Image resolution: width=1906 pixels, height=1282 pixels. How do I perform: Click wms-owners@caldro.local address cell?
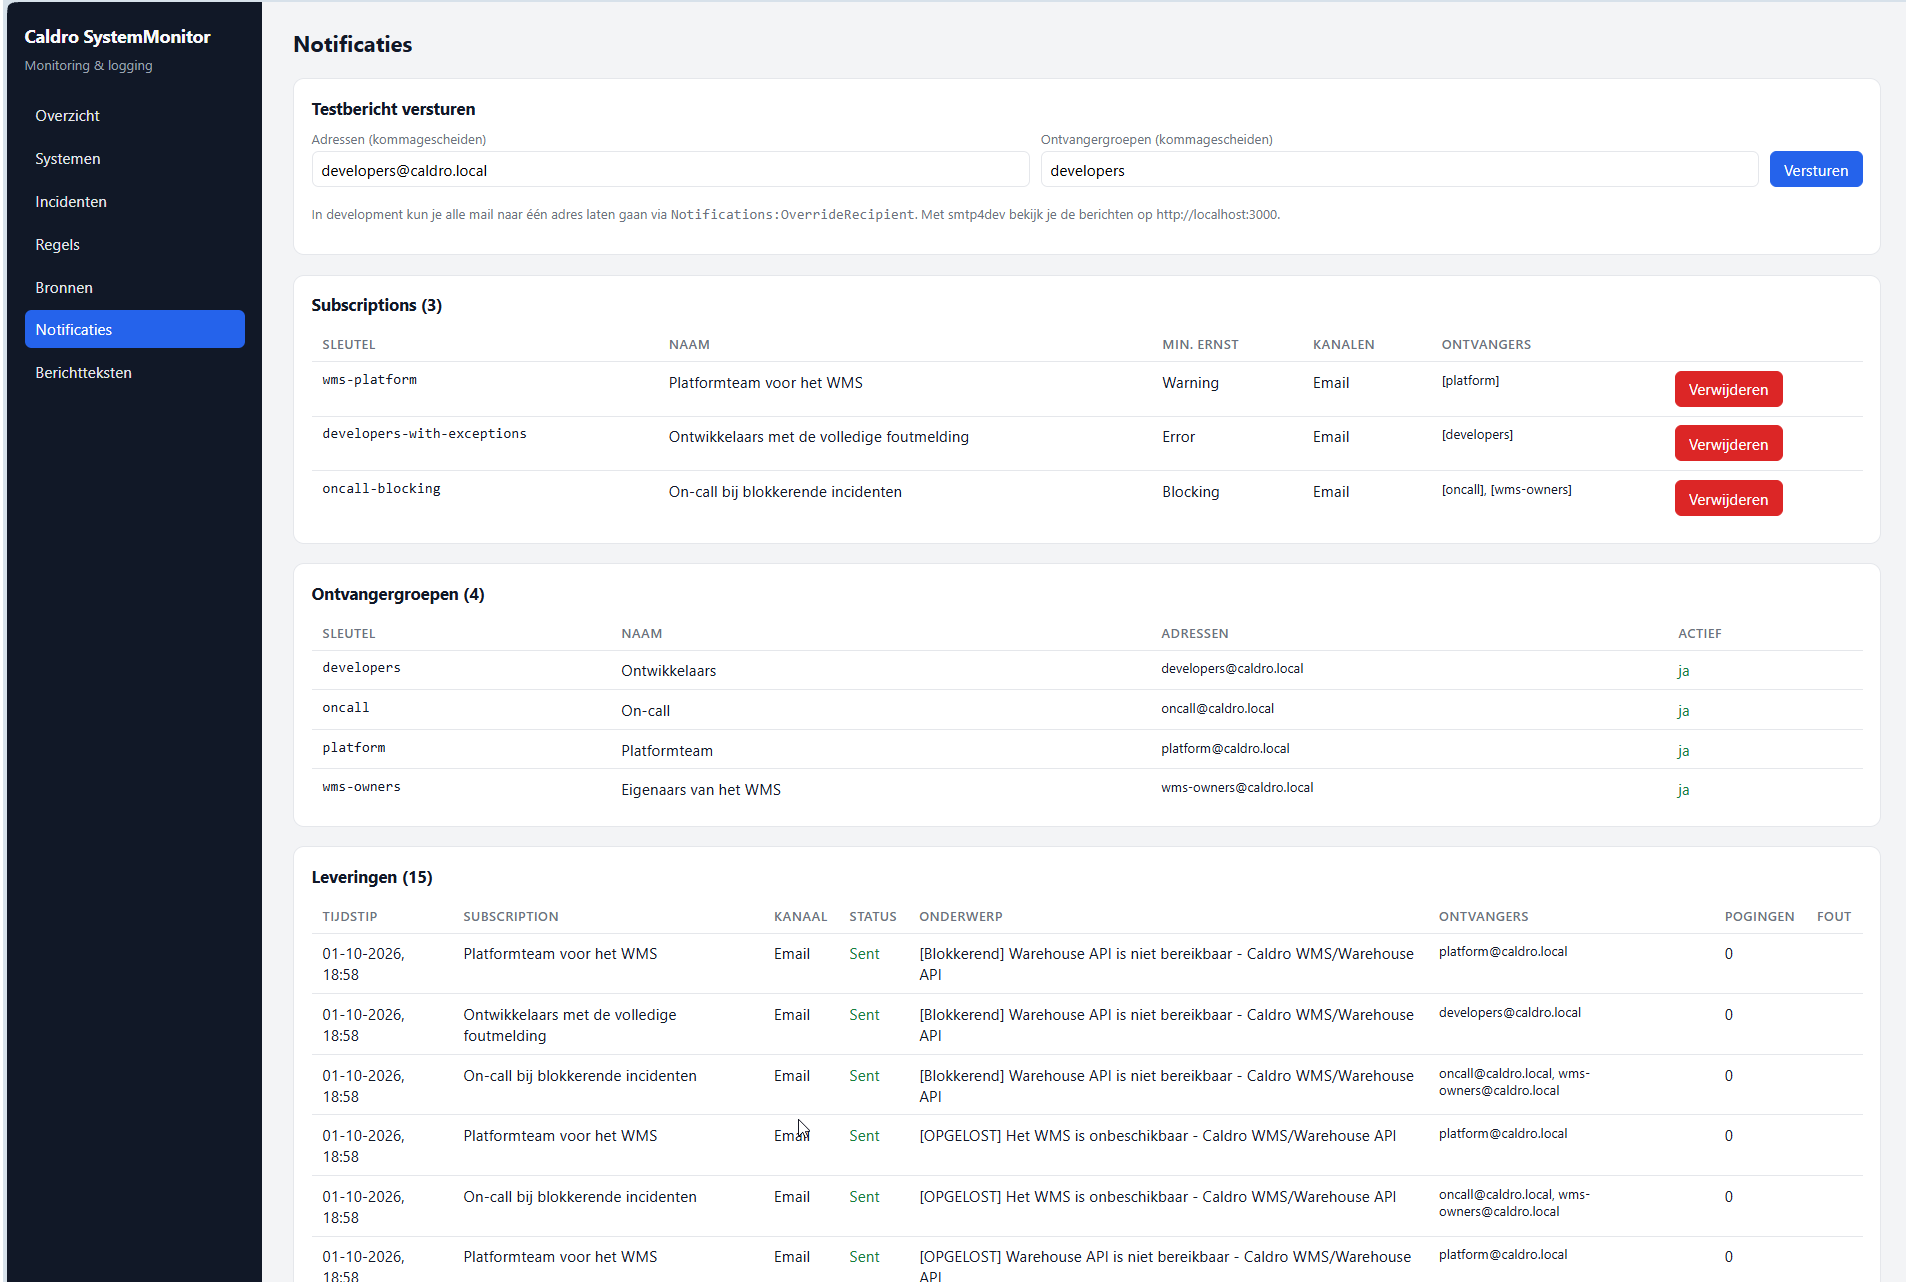(1237, 788)
